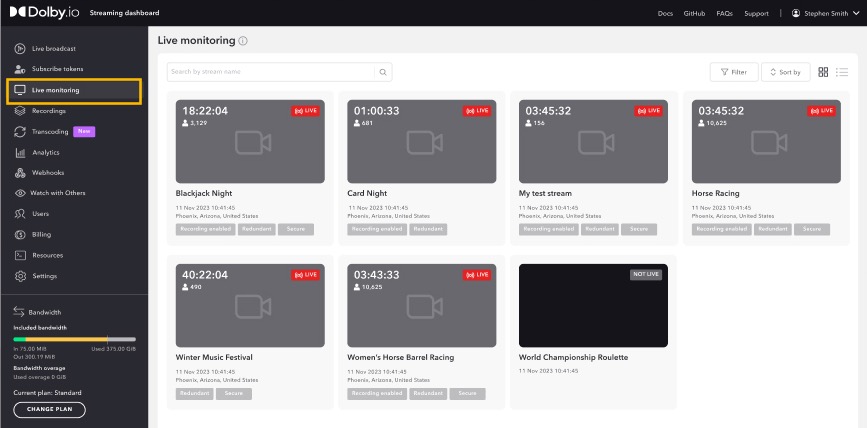Click the Analytics chart icon
This screenshot has width=867, height=428.
pos(19,152)
